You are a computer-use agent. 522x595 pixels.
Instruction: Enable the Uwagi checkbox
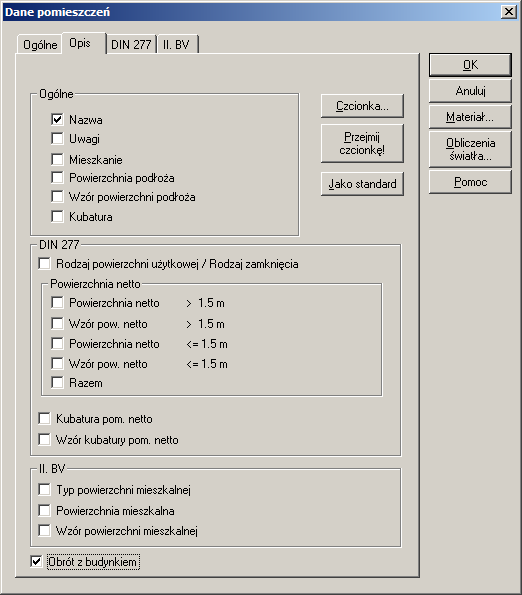[x=57, y=139]
